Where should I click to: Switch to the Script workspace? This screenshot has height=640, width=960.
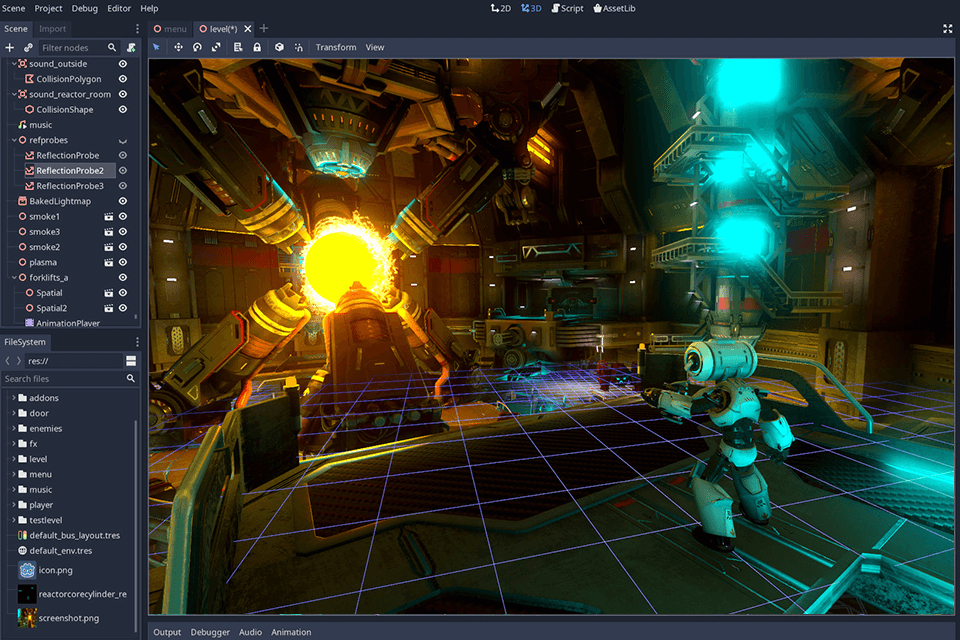coord(566,8)
